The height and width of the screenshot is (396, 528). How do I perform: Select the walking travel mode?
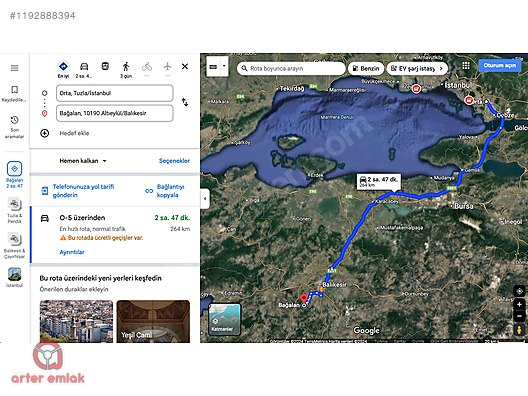[x=126, y=70]
